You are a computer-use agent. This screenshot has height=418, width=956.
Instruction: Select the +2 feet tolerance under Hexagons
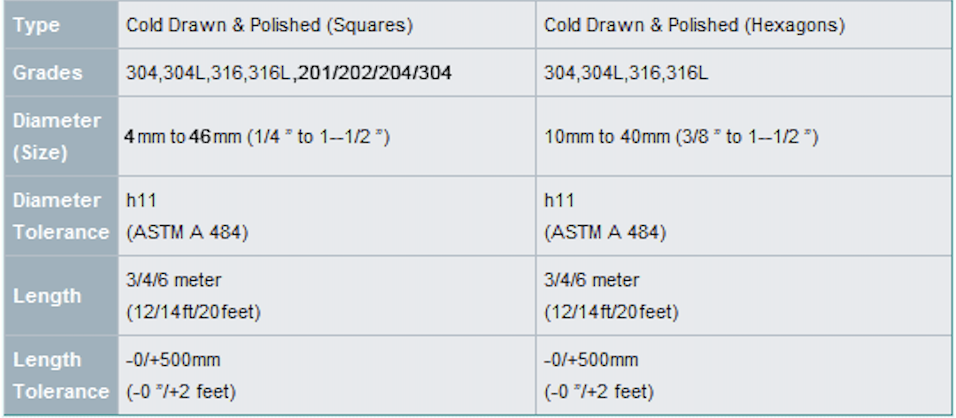tap(622, 391)
